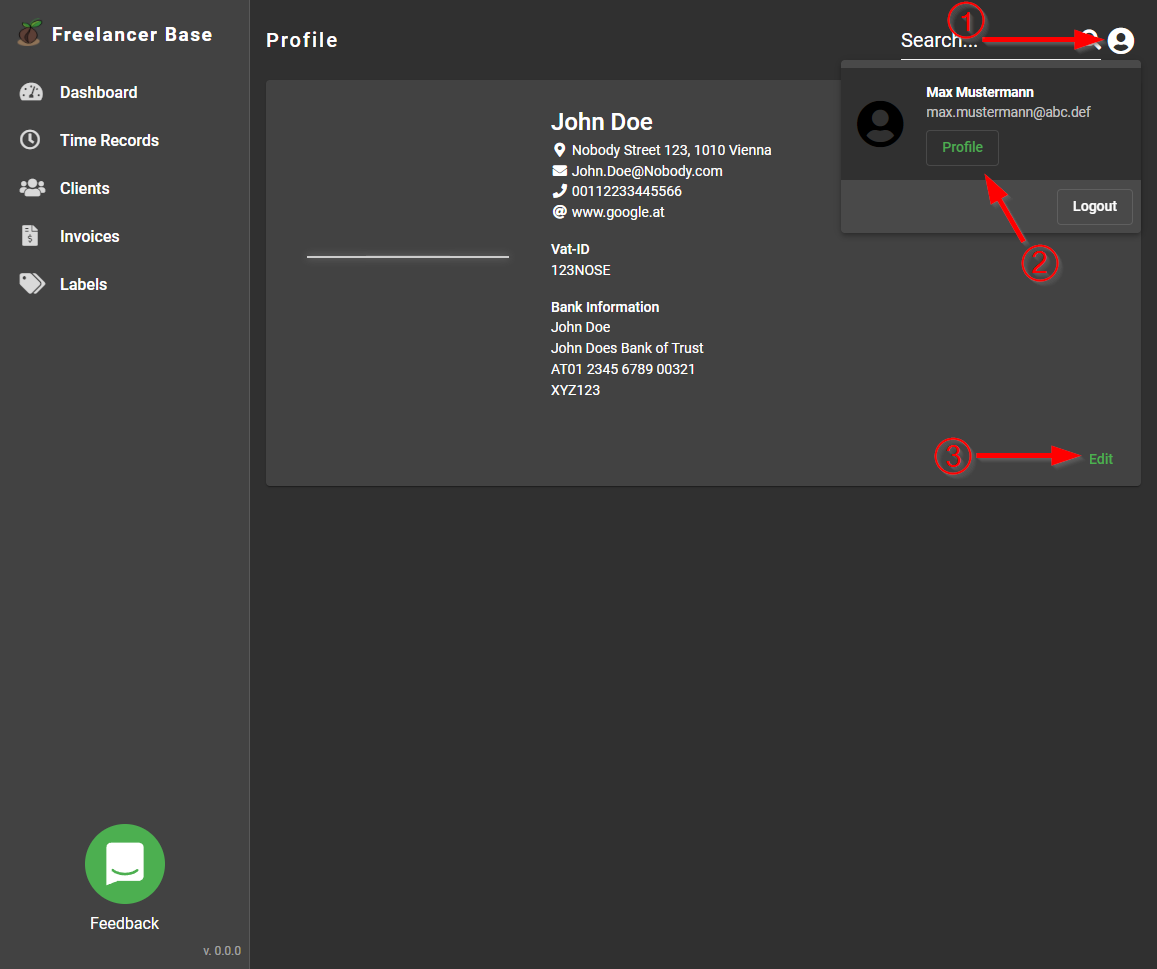Screen dimensions: 1157x969
Task: Click the address 'Nobody Street 123, 1010 Vienna'
Action: pyautogui.click(x=671, y=150)
